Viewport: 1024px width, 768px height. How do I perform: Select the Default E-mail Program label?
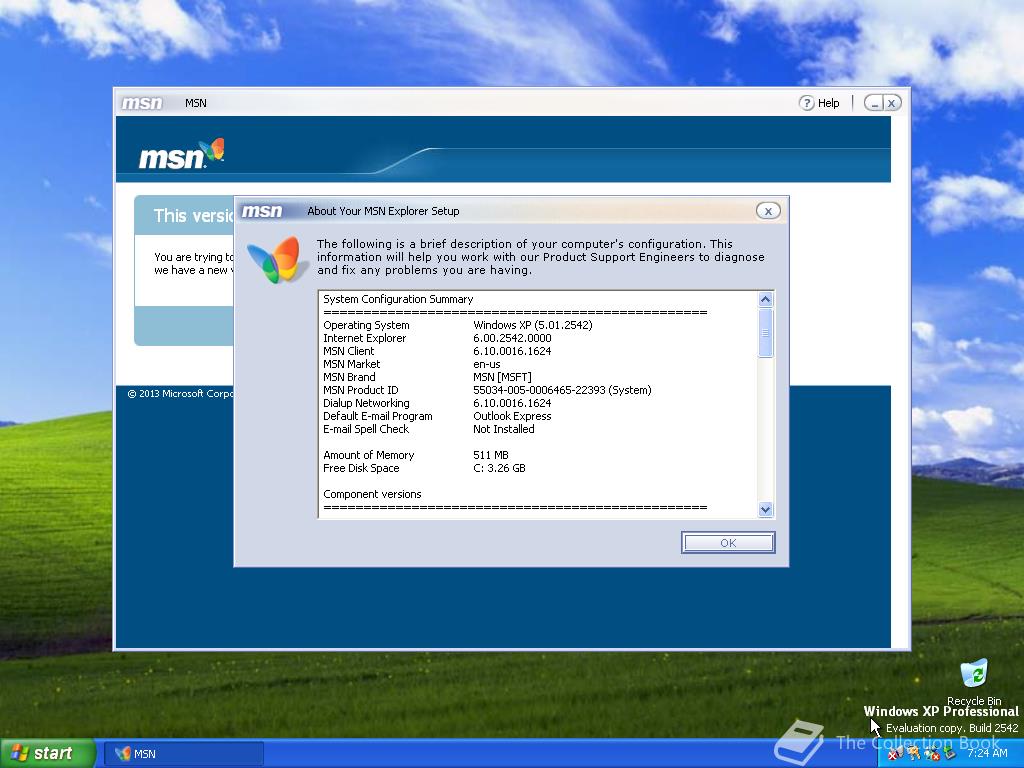377,417
